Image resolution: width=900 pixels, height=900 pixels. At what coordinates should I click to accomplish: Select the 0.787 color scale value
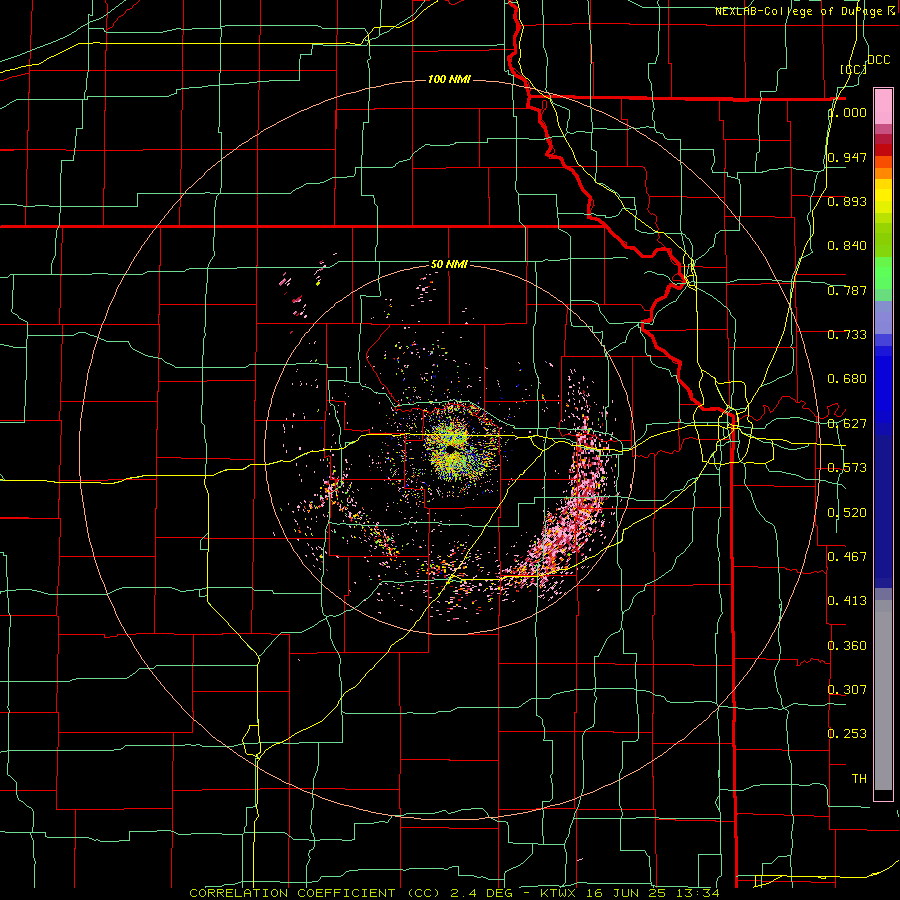point(847,290)
